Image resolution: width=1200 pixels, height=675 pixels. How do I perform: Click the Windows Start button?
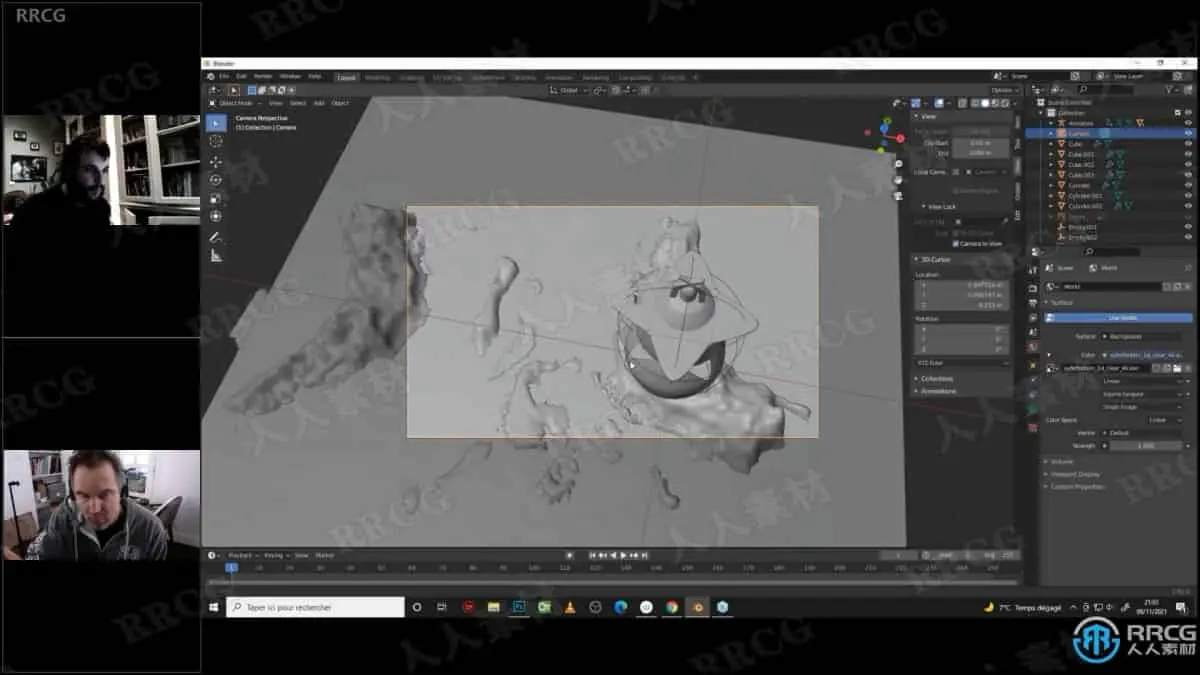[x=214, y=607]
